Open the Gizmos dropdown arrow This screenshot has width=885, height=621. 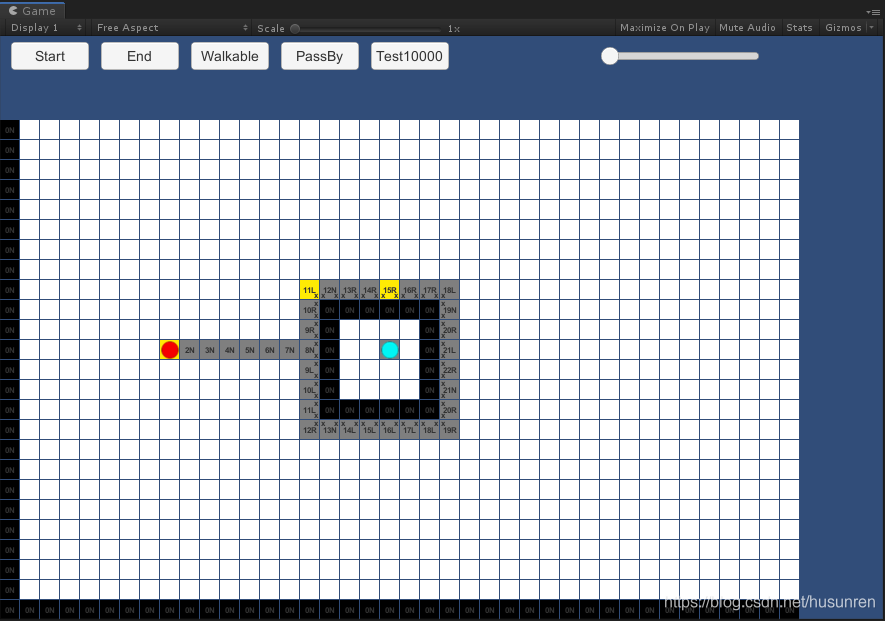point(871,28)
